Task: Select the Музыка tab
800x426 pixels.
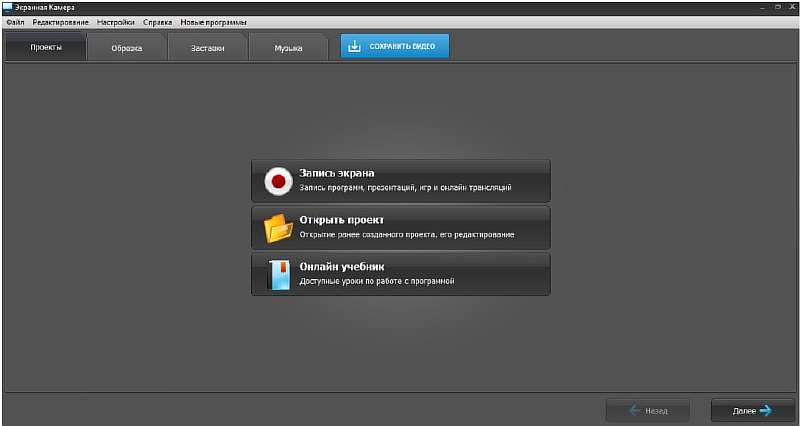Action: pyautogui.click(x=288, y=48)
